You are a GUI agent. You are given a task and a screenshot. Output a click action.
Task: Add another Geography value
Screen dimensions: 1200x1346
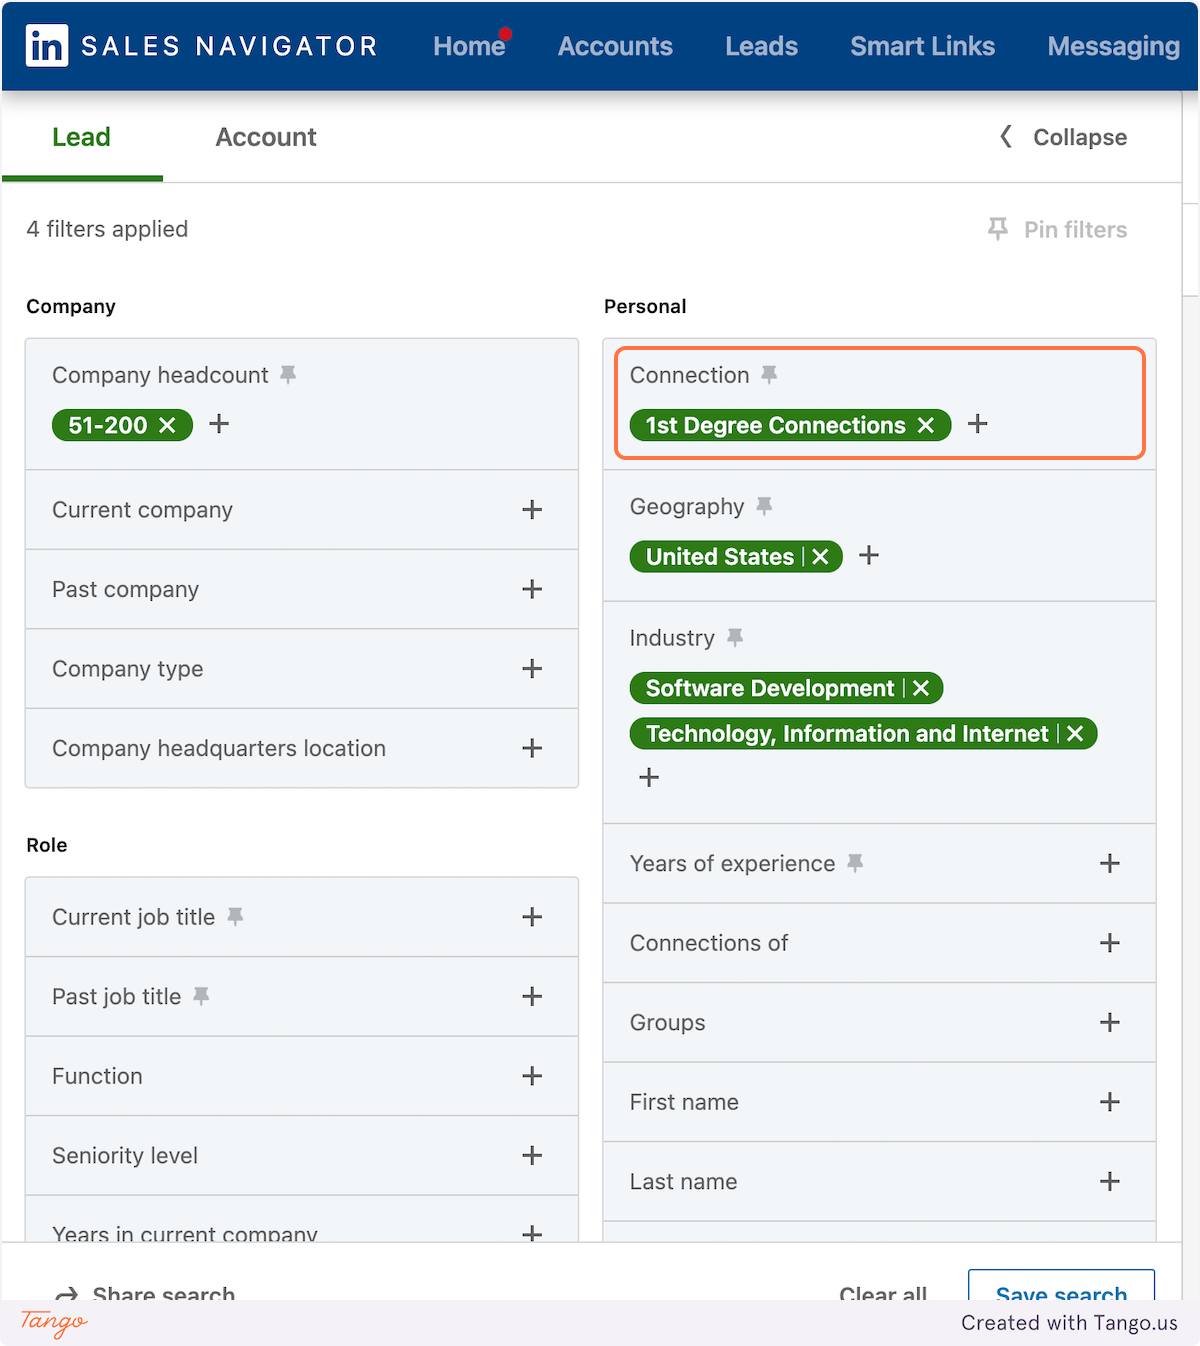click(x=869, y=555)
